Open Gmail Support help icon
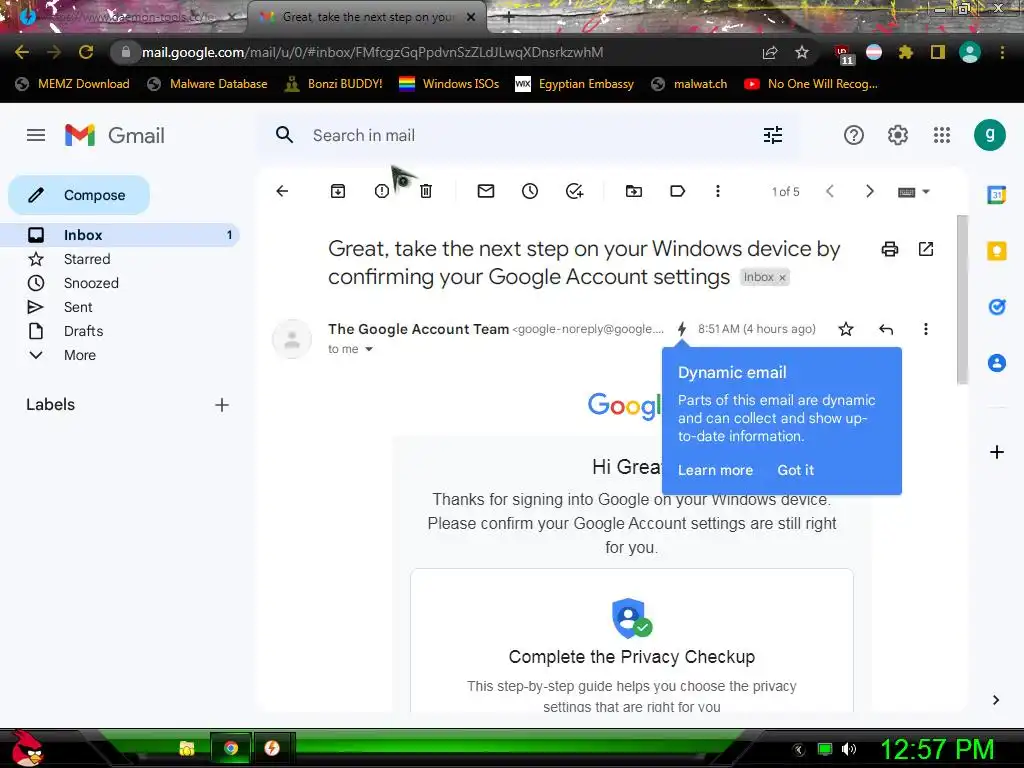The height and width of the screenshot is (768, 1024). tap(854, 135)
